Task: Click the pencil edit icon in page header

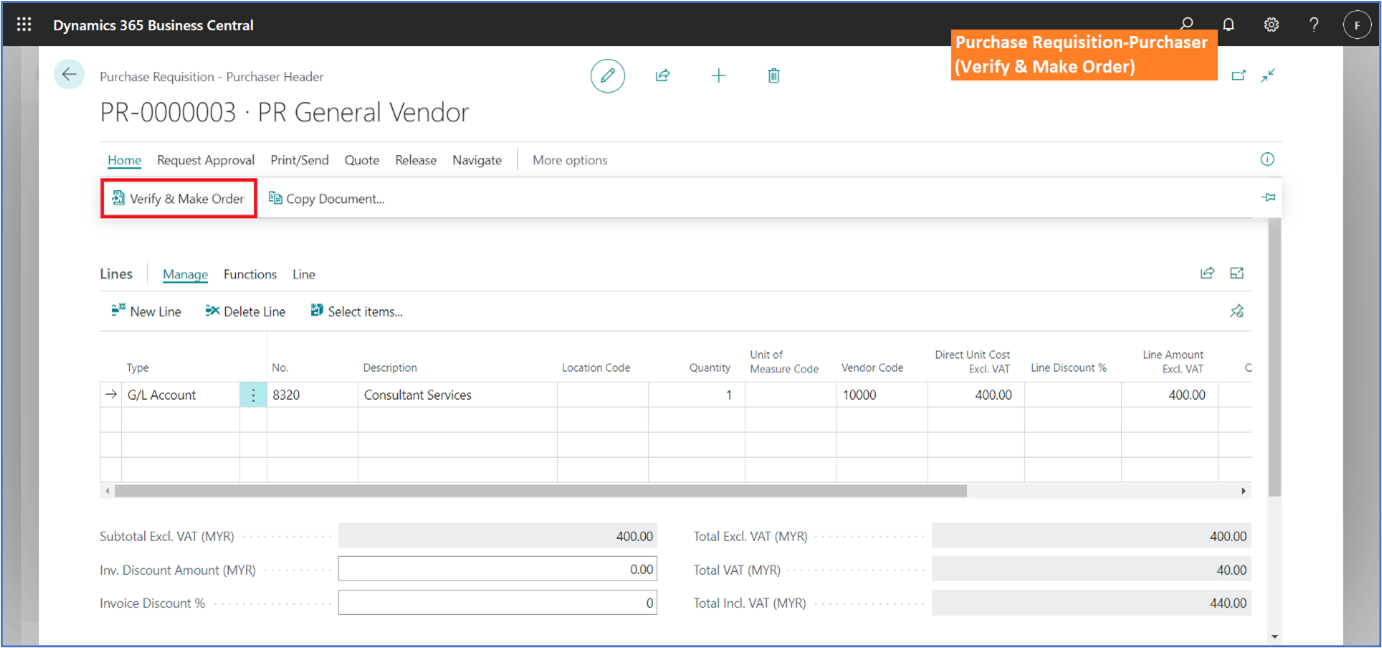Action: [x=607, y=76]
